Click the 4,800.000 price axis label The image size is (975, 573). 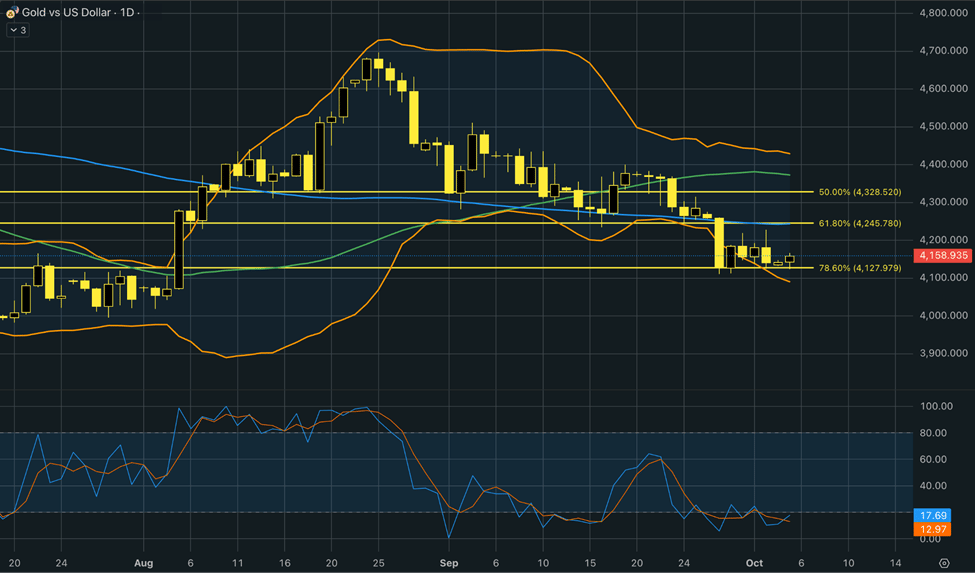(943, 12)
